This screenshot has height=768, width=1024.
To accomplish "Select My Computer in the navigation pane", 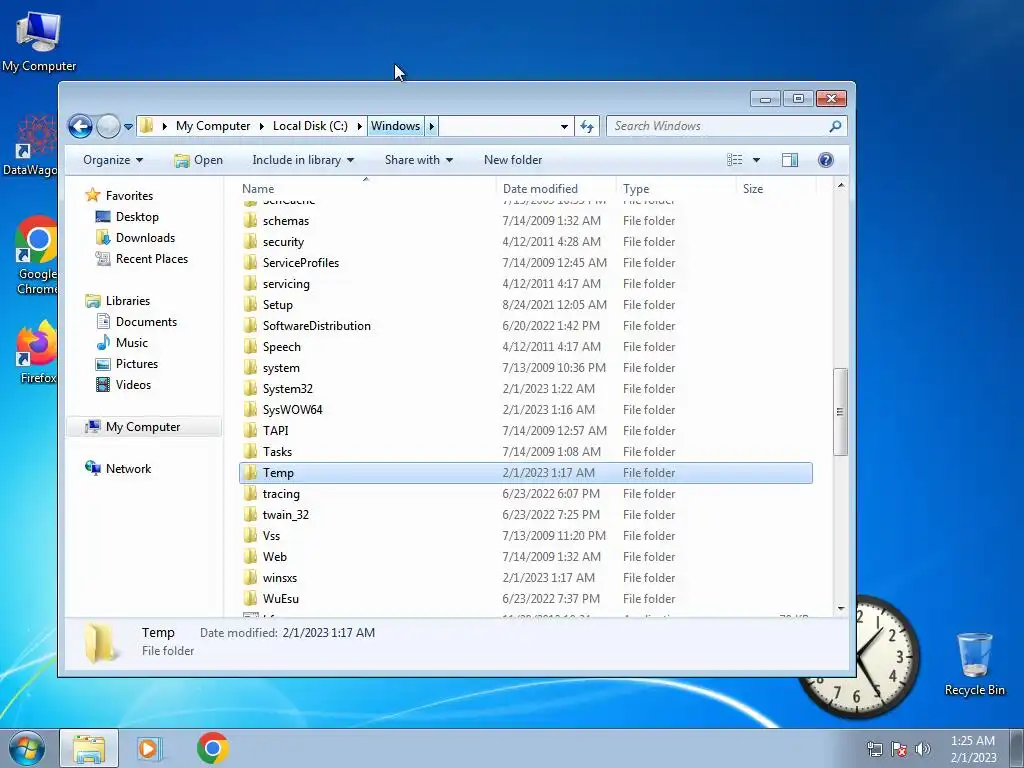I will tap(143, 427).
